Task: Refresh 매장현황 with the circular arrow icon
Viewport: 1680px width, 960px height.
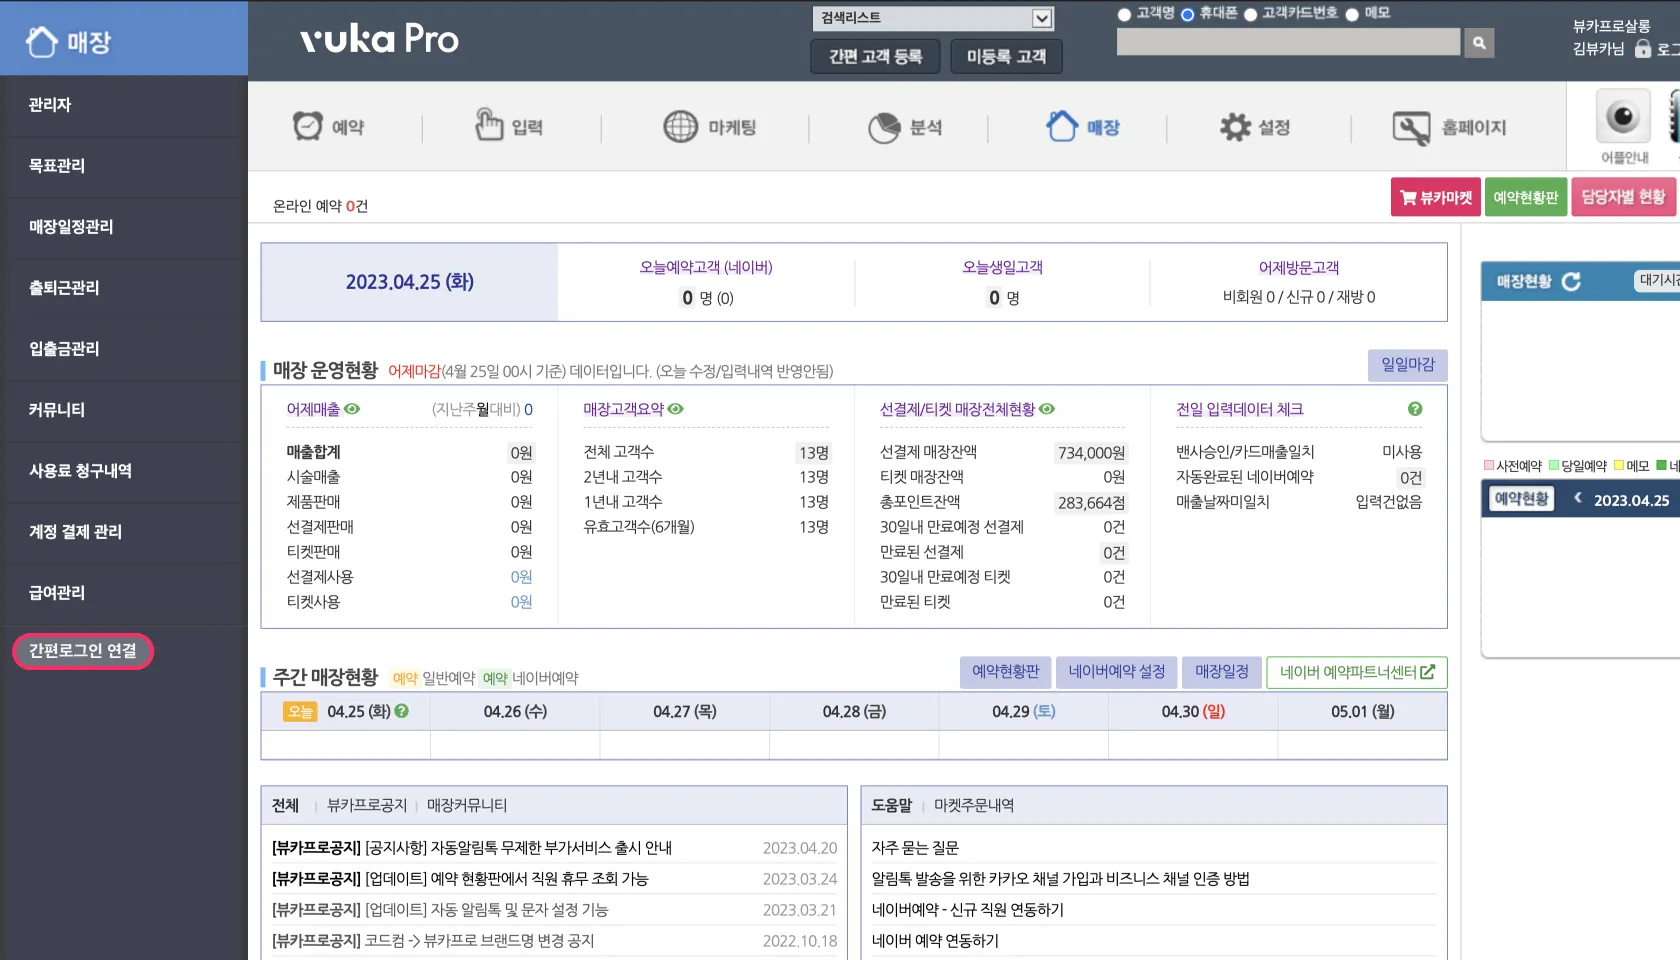Action: tap(1571, 281)
